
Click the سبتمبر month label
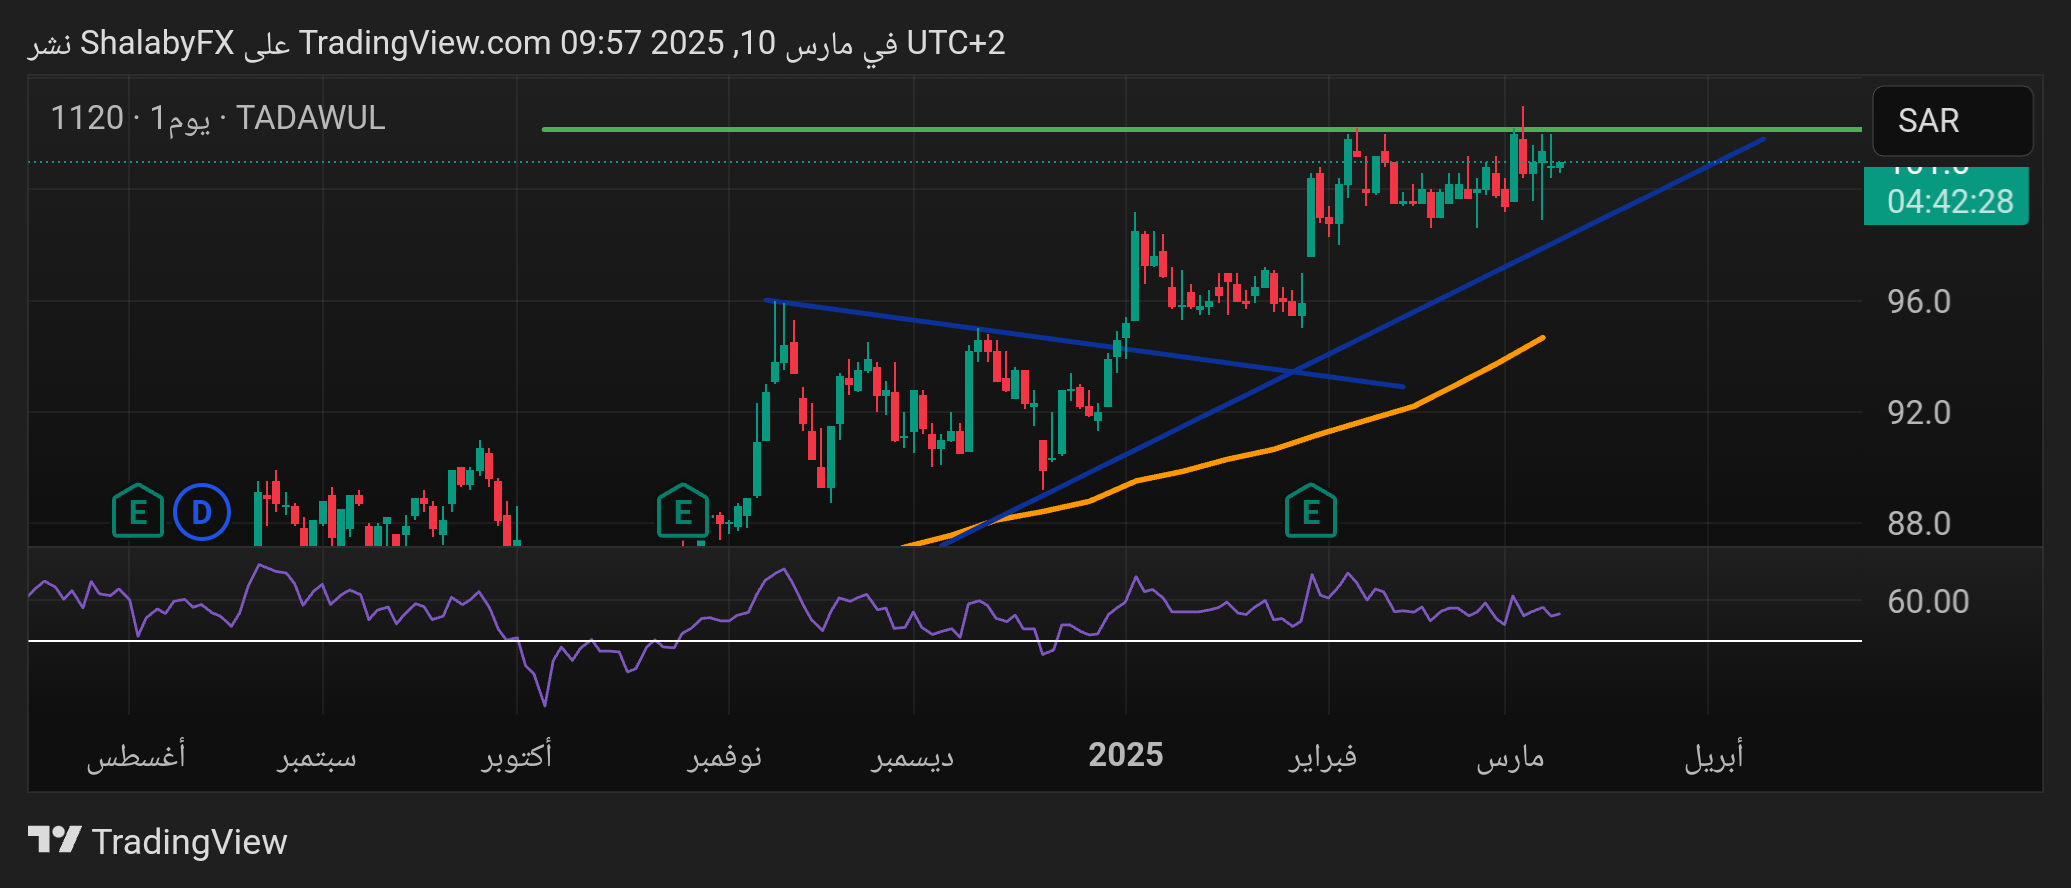317,756
